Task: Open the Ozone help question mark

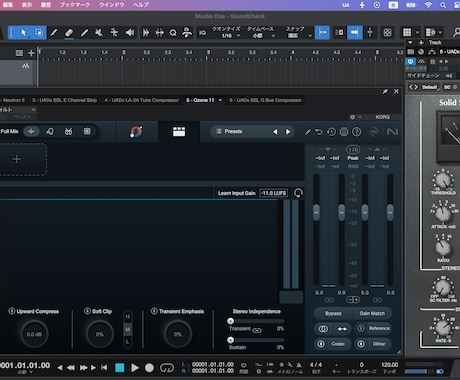Action: pos(357,132)
